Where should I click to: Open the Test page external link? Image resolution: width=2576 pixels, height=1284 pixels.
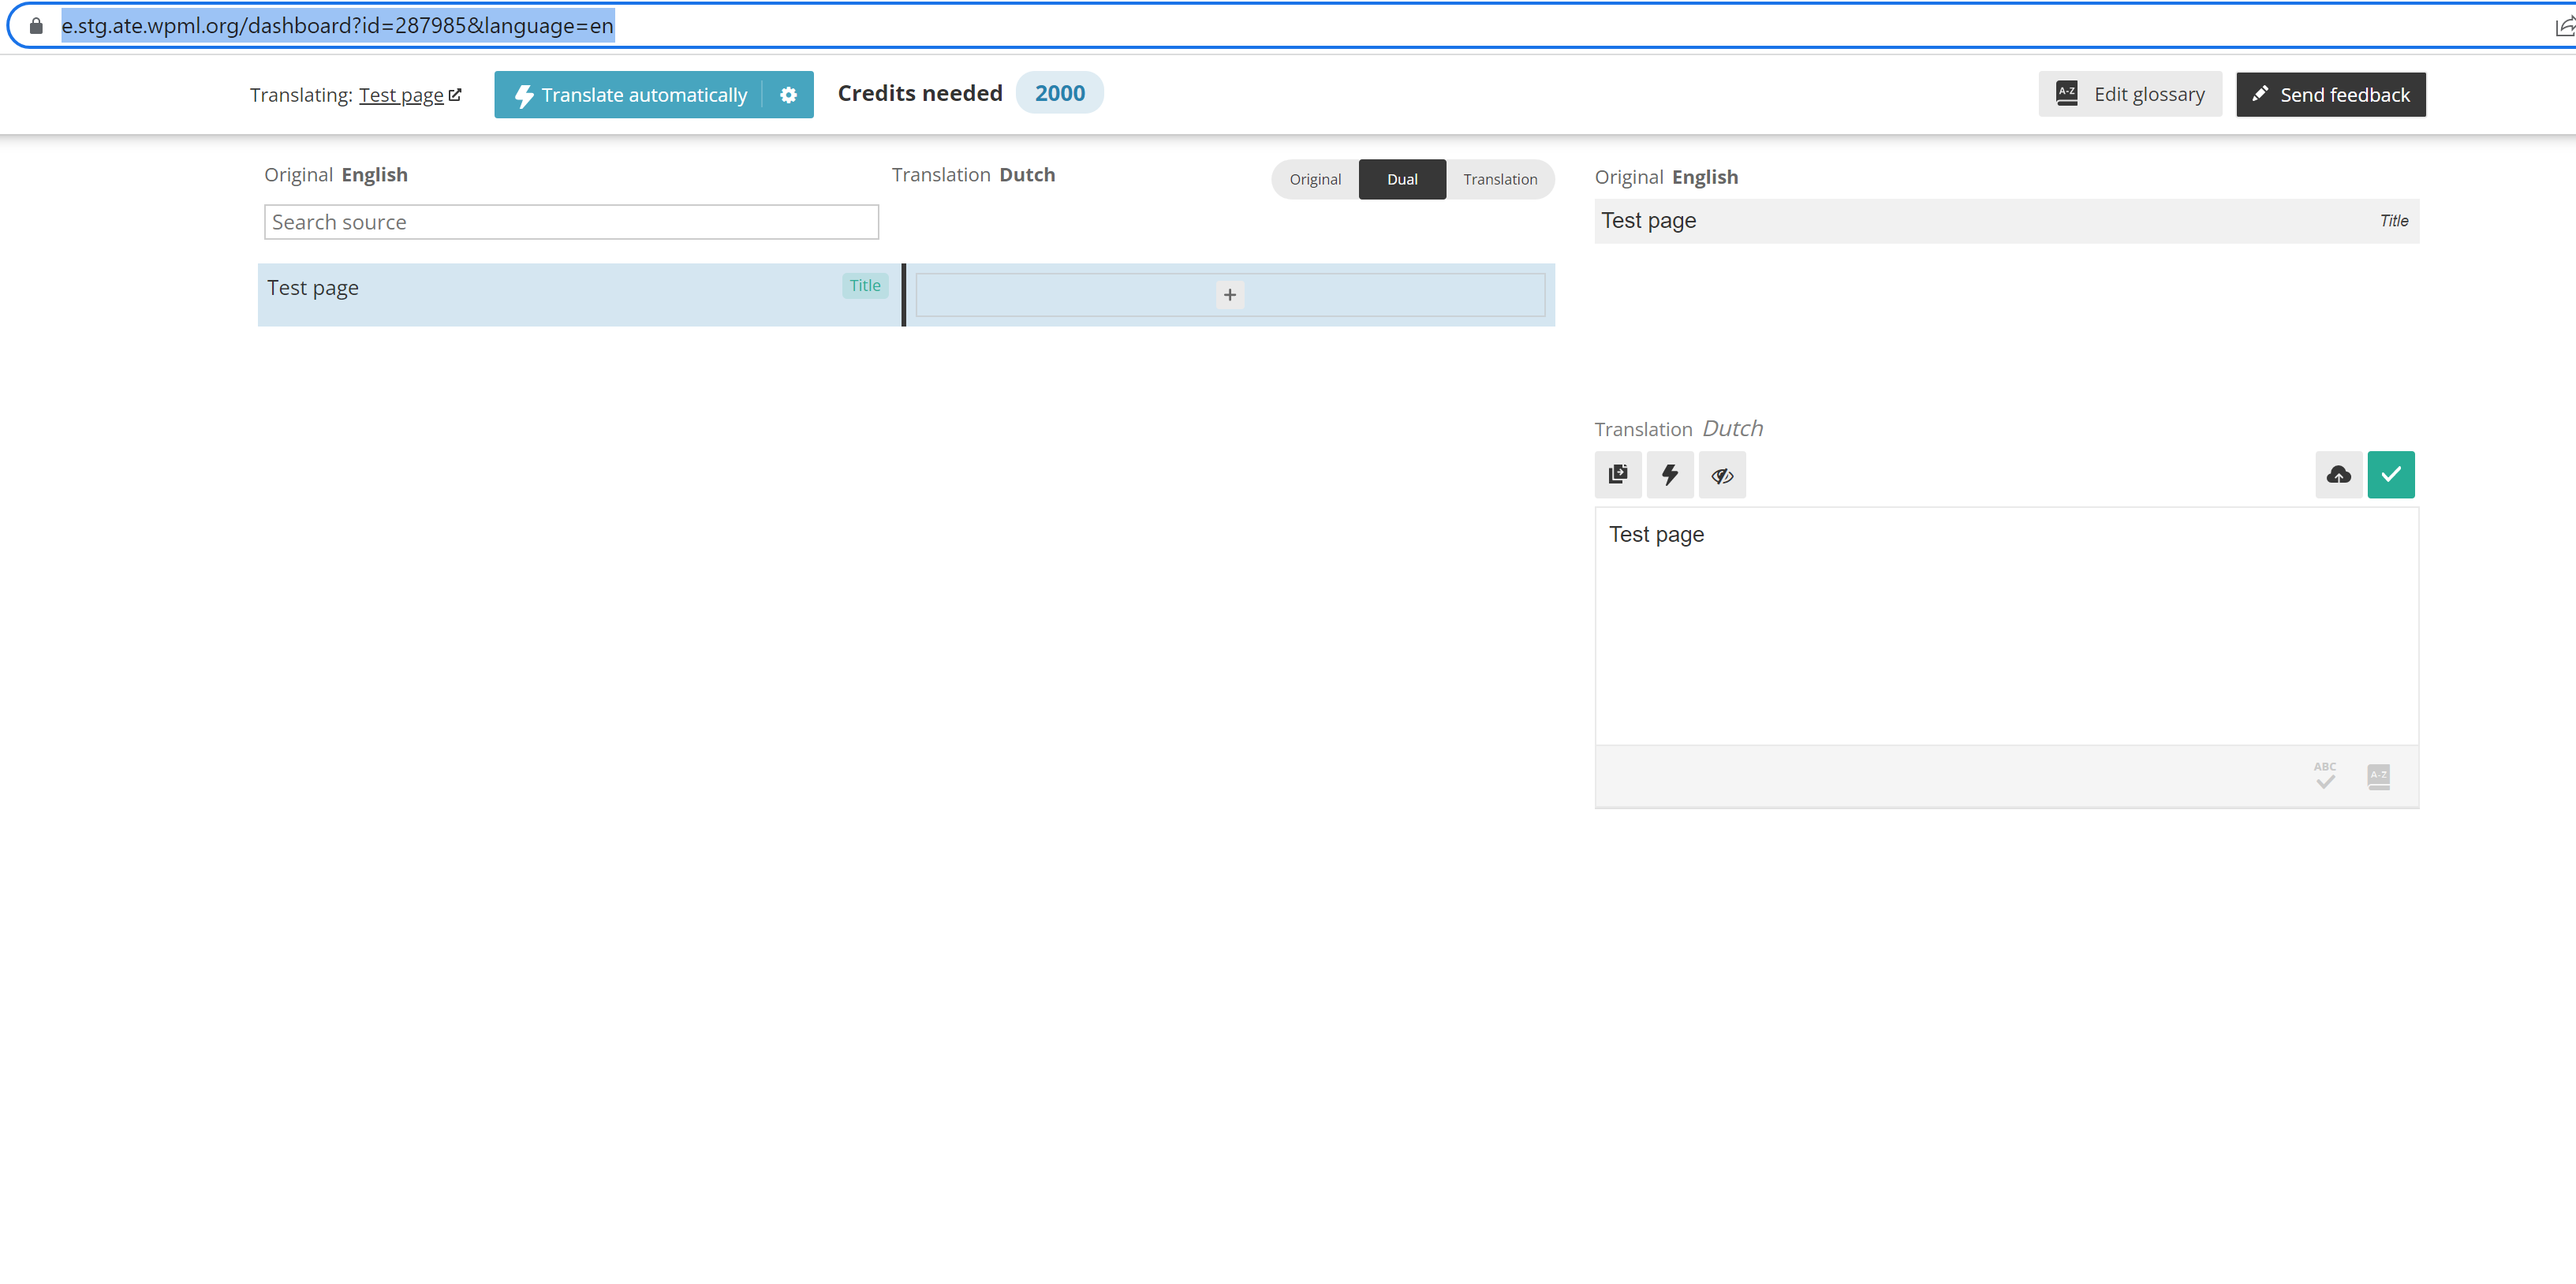410,95
